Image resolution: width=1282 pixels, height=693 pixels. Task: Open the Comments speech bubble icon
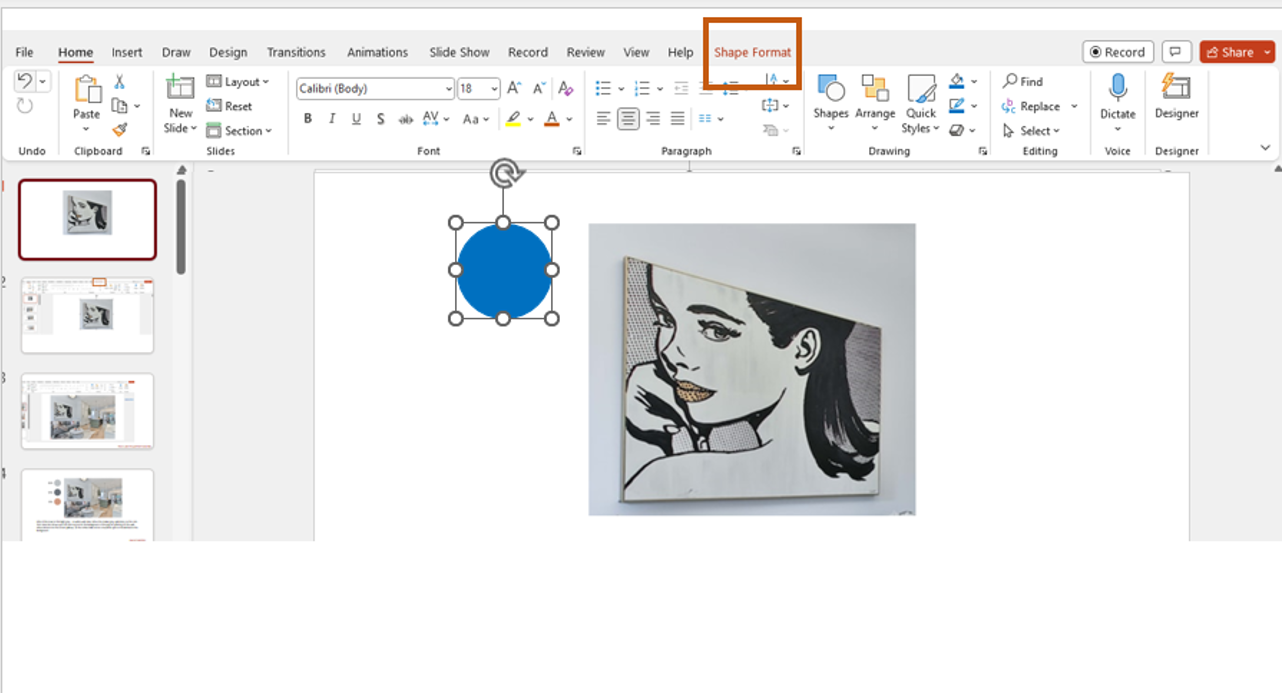click(1176, 52)
